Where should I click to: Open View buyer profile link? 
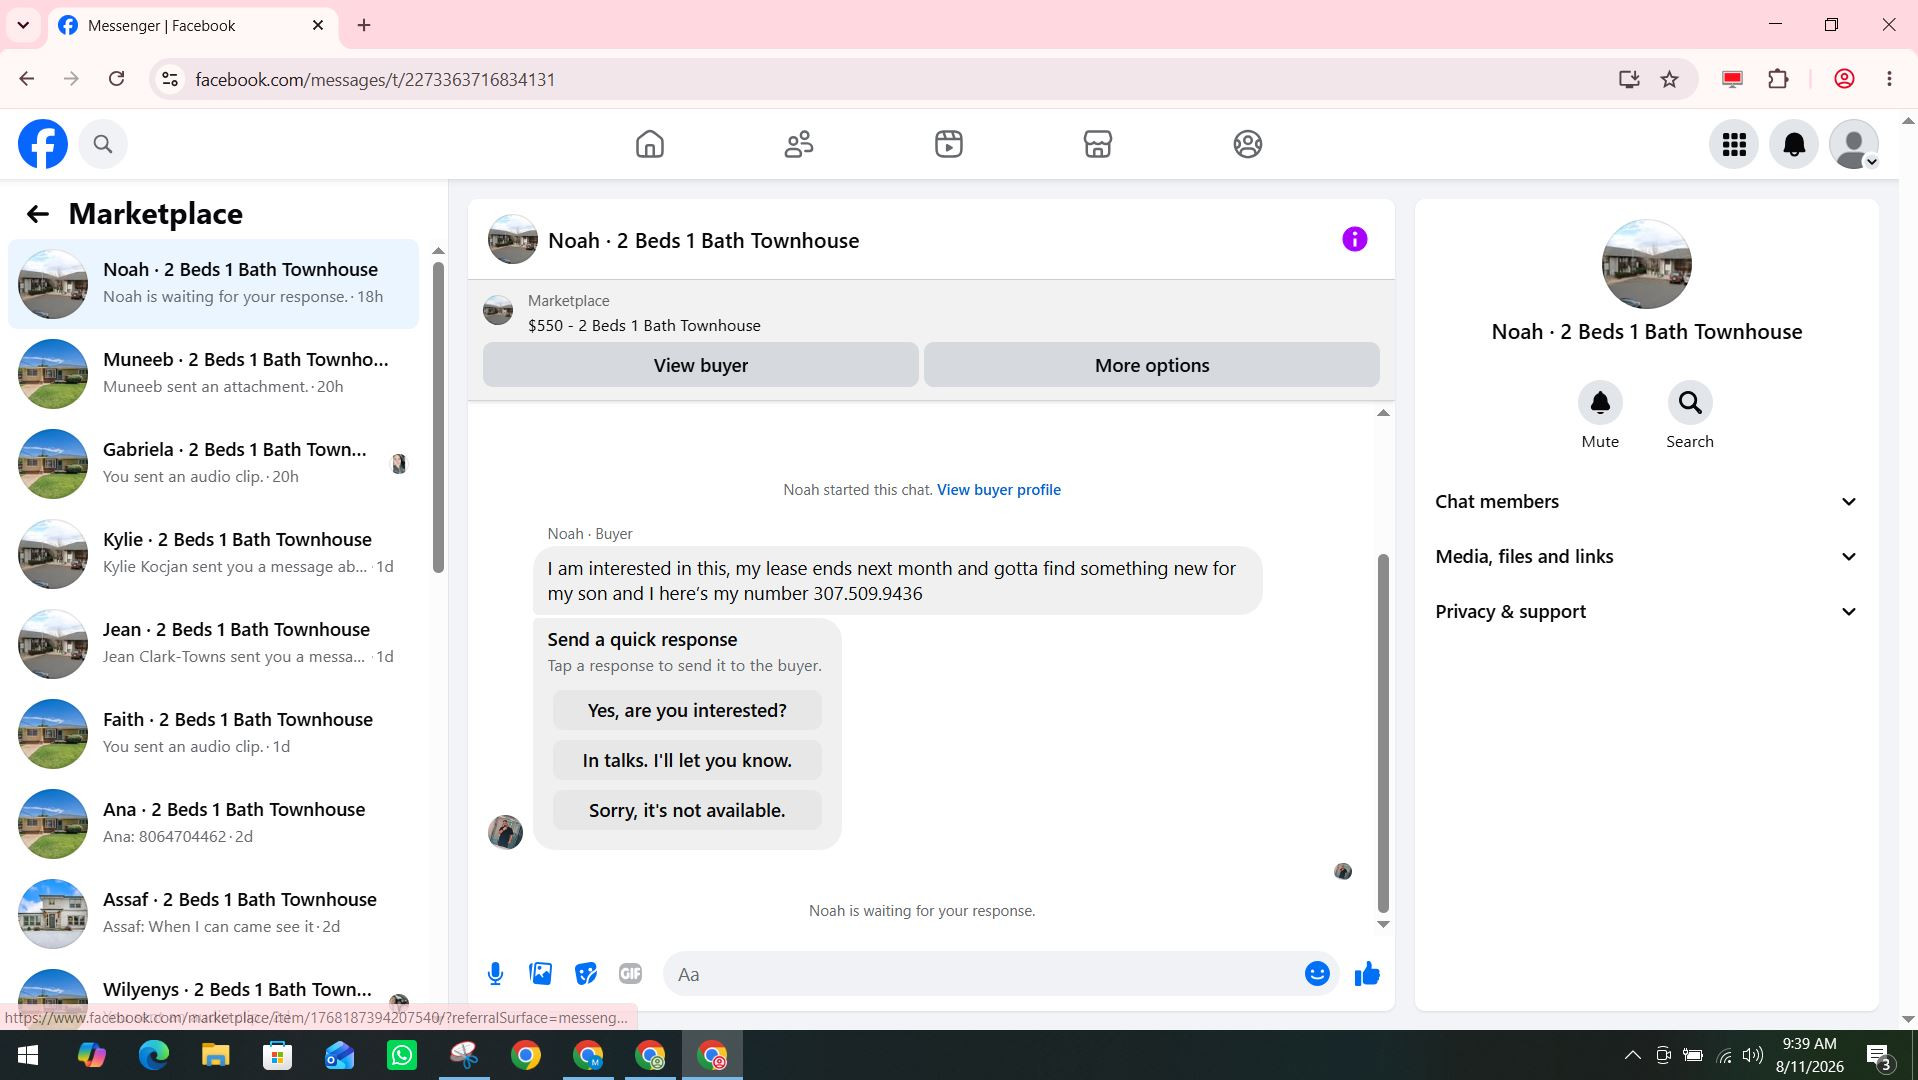pyautogui.click(x=998, y=490)
